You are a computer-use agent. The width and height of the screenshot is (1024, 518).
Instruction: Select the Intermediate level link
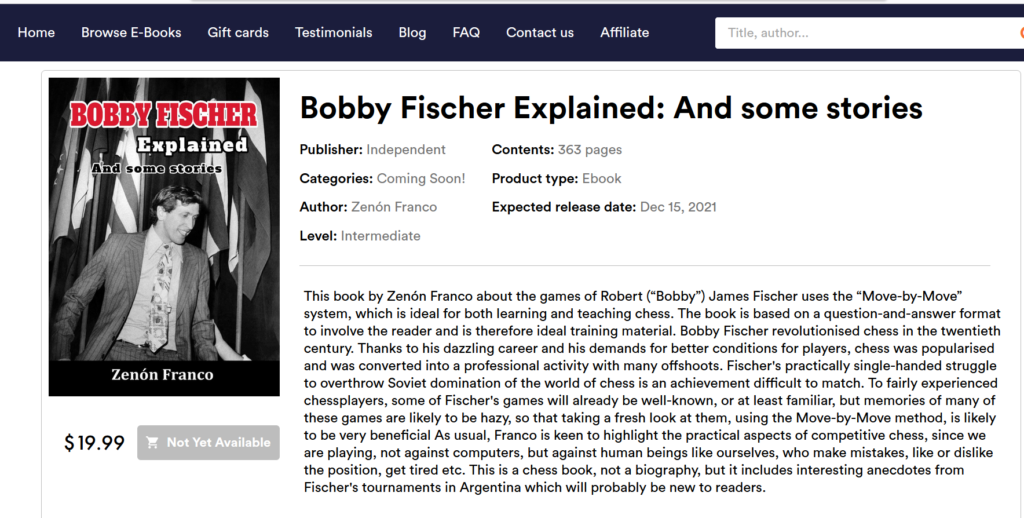tap(381, 236)
